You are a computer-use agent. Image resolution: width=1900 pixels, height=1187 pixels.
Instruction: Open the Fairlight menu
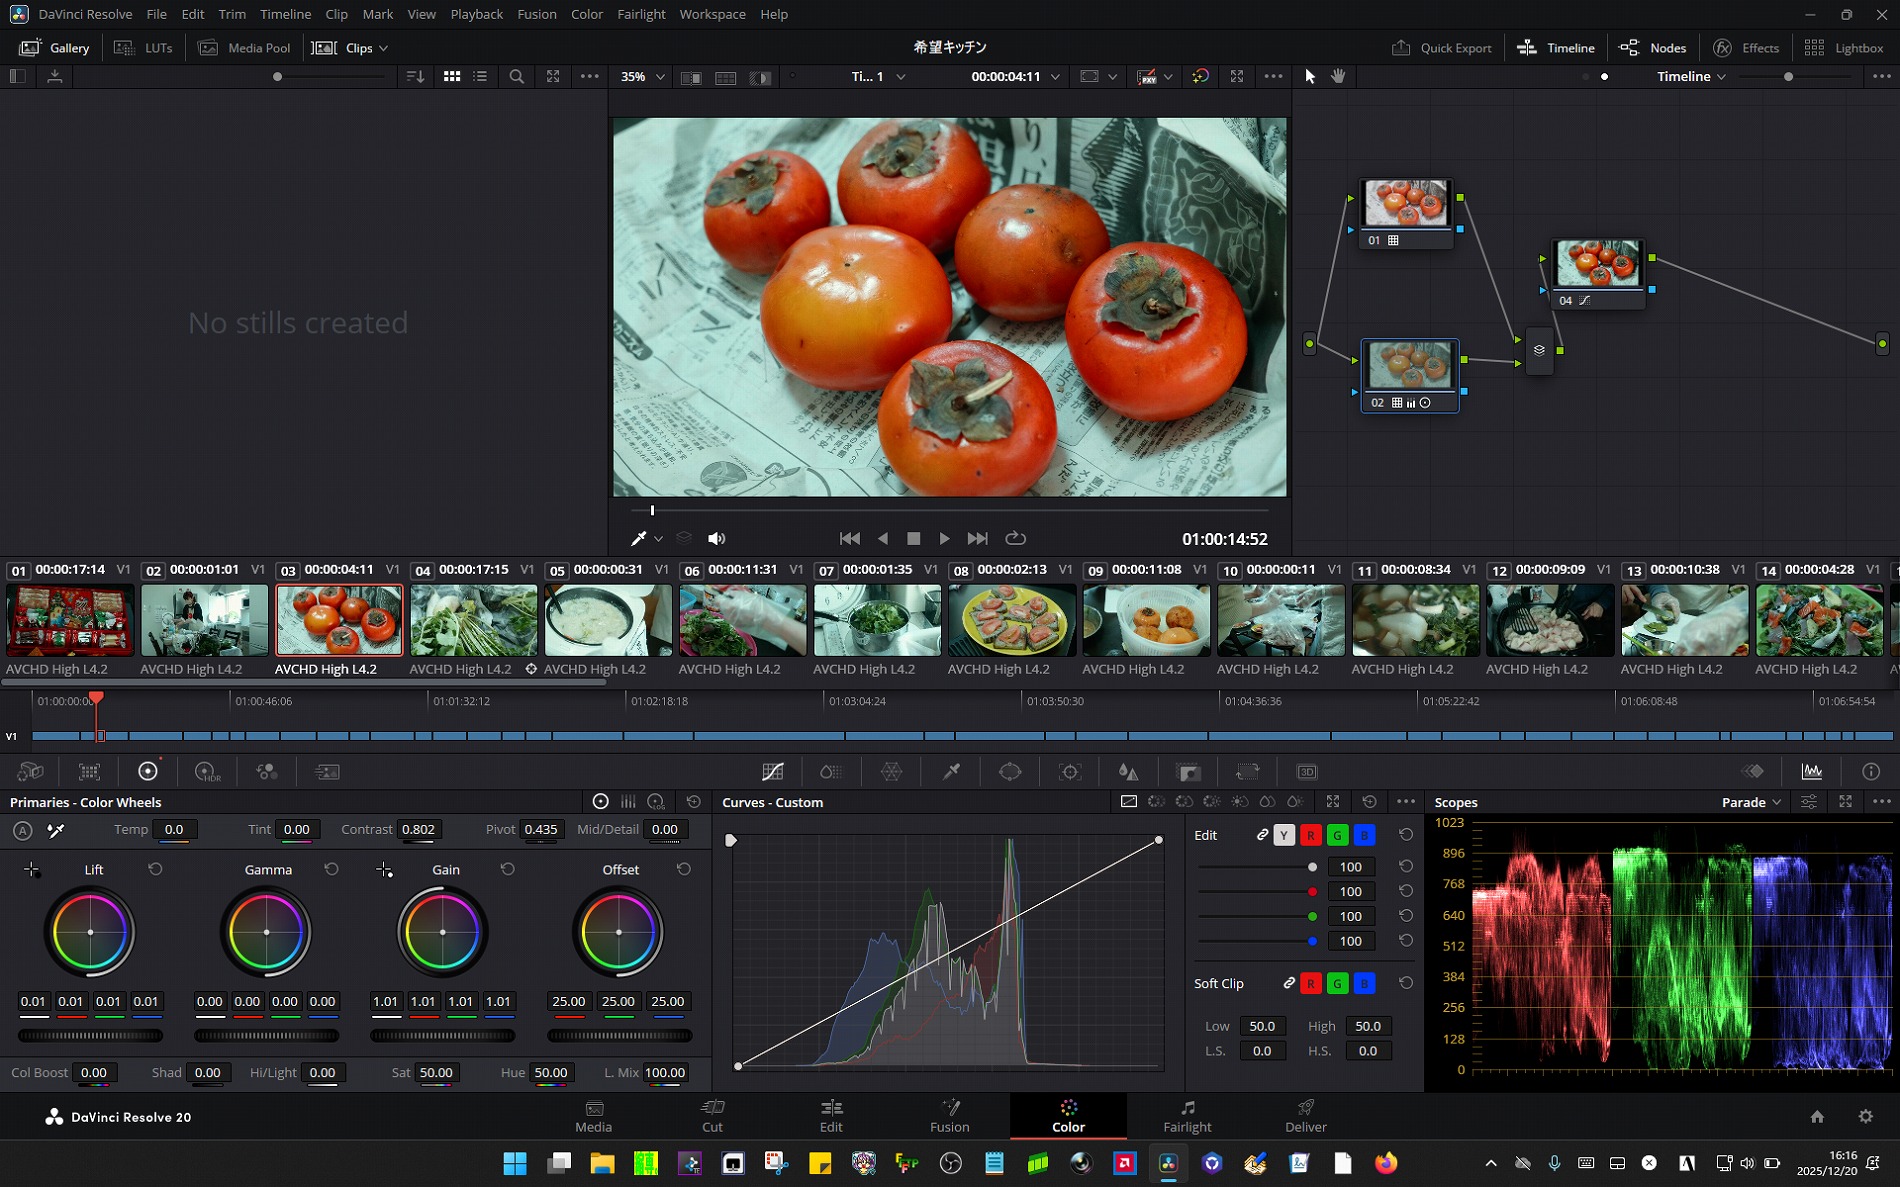(x=640, y=14)
